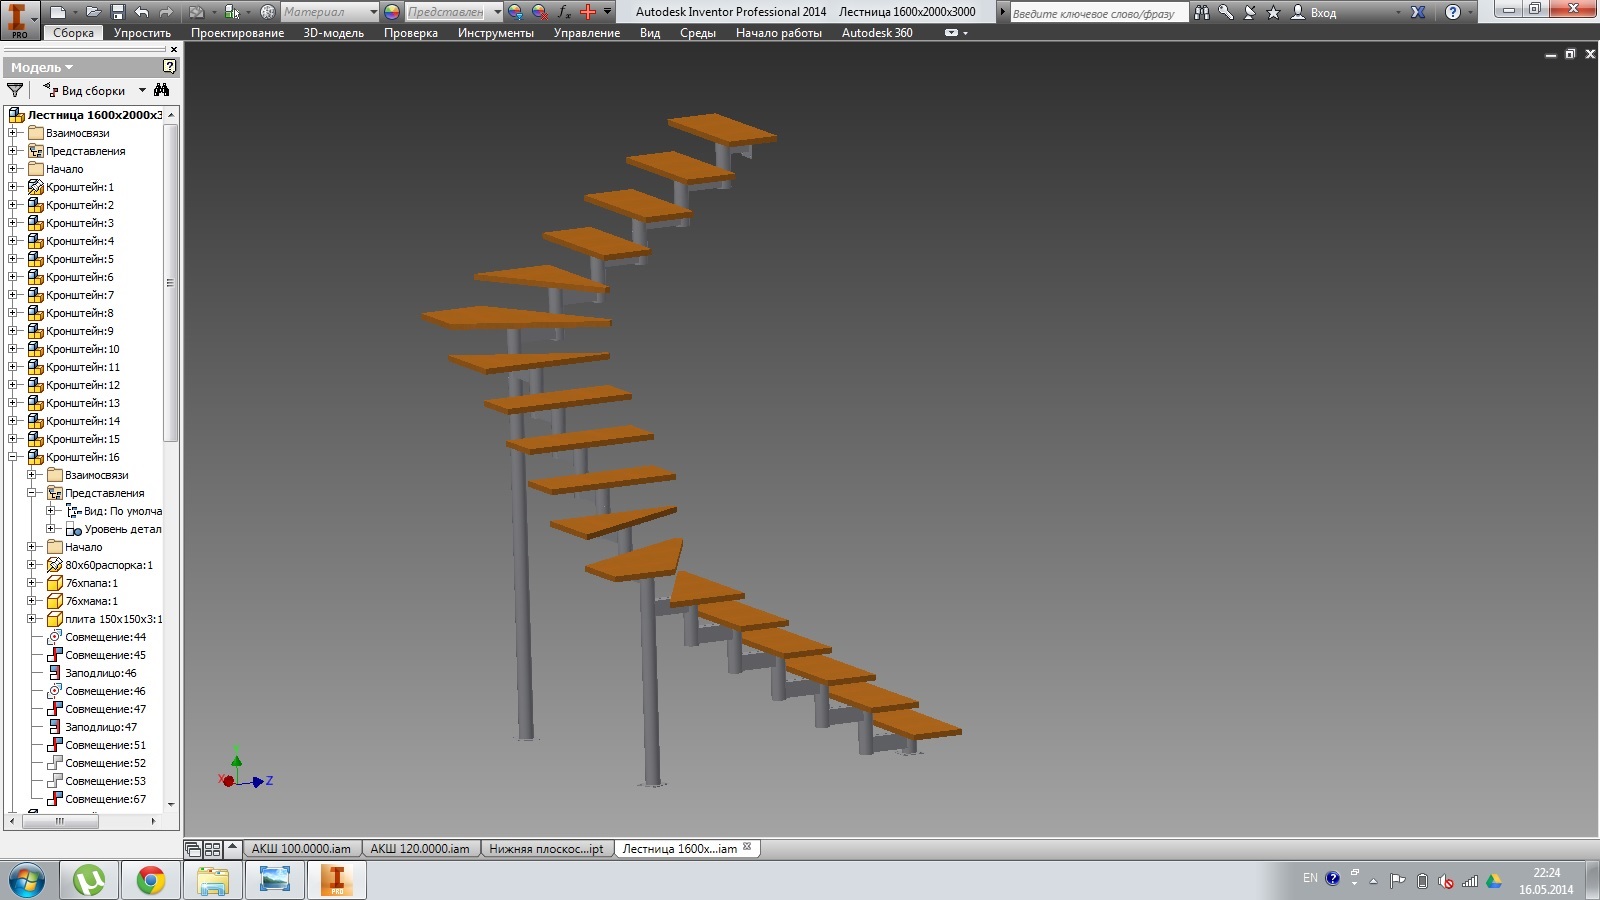Screen dimensions: 1600x900
Task: Open the Инструменты ribbon tab
Action: point(496,33)
